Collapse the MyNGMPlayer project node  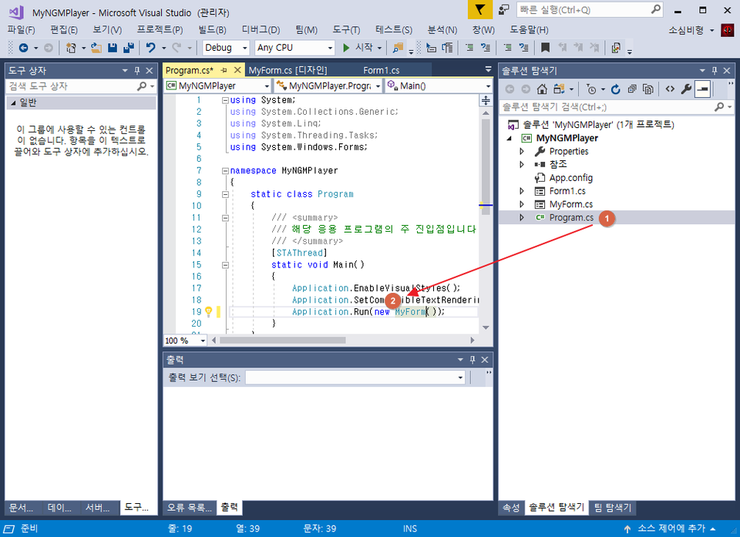coord(510,138)
